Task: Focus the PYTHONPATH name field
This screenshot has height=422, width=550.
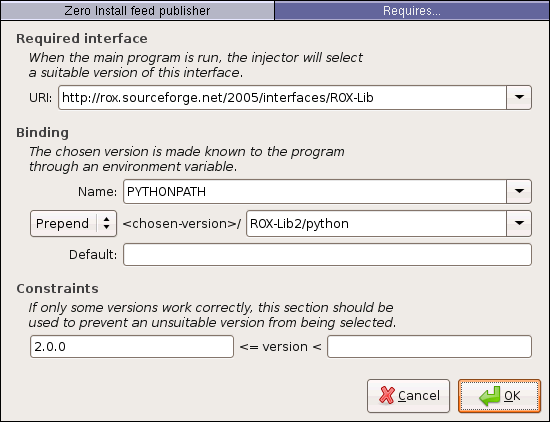Action: tap(315, 192)
